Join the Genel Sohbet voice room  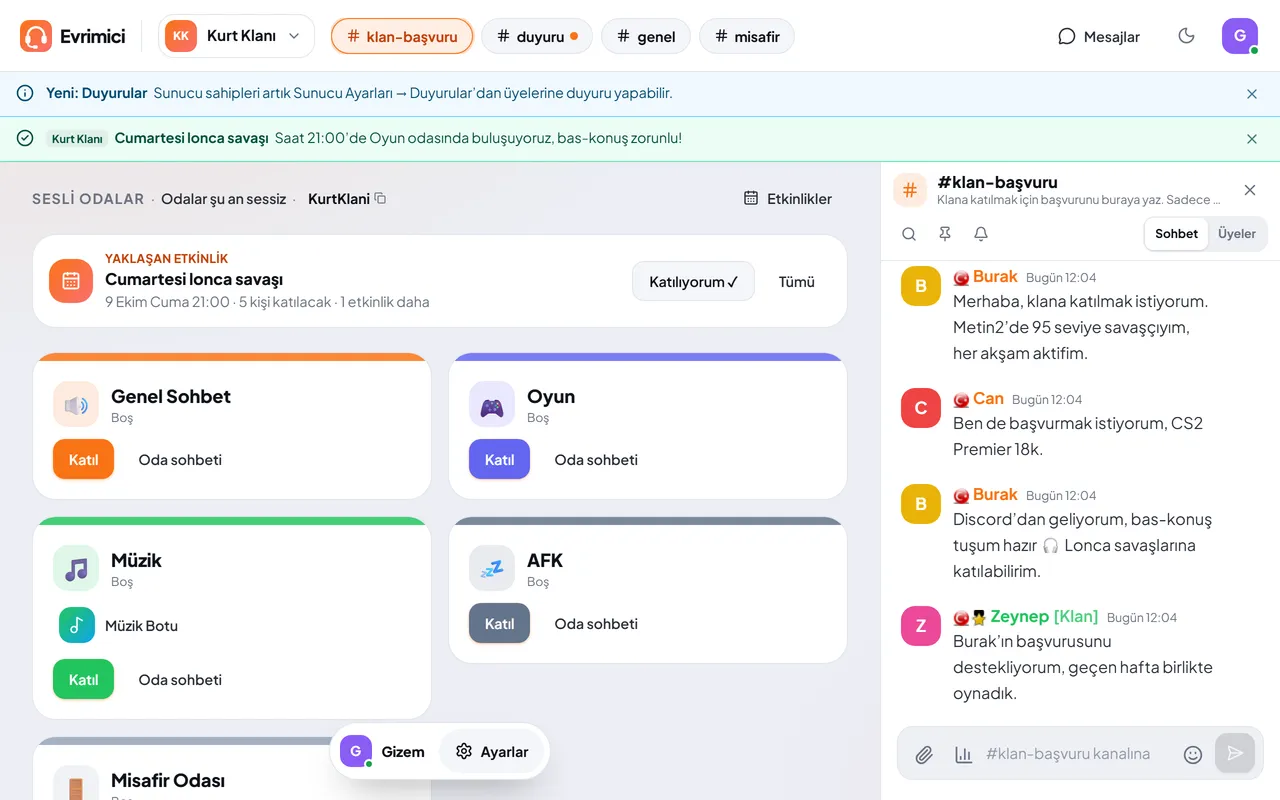(x=83, y=460)
